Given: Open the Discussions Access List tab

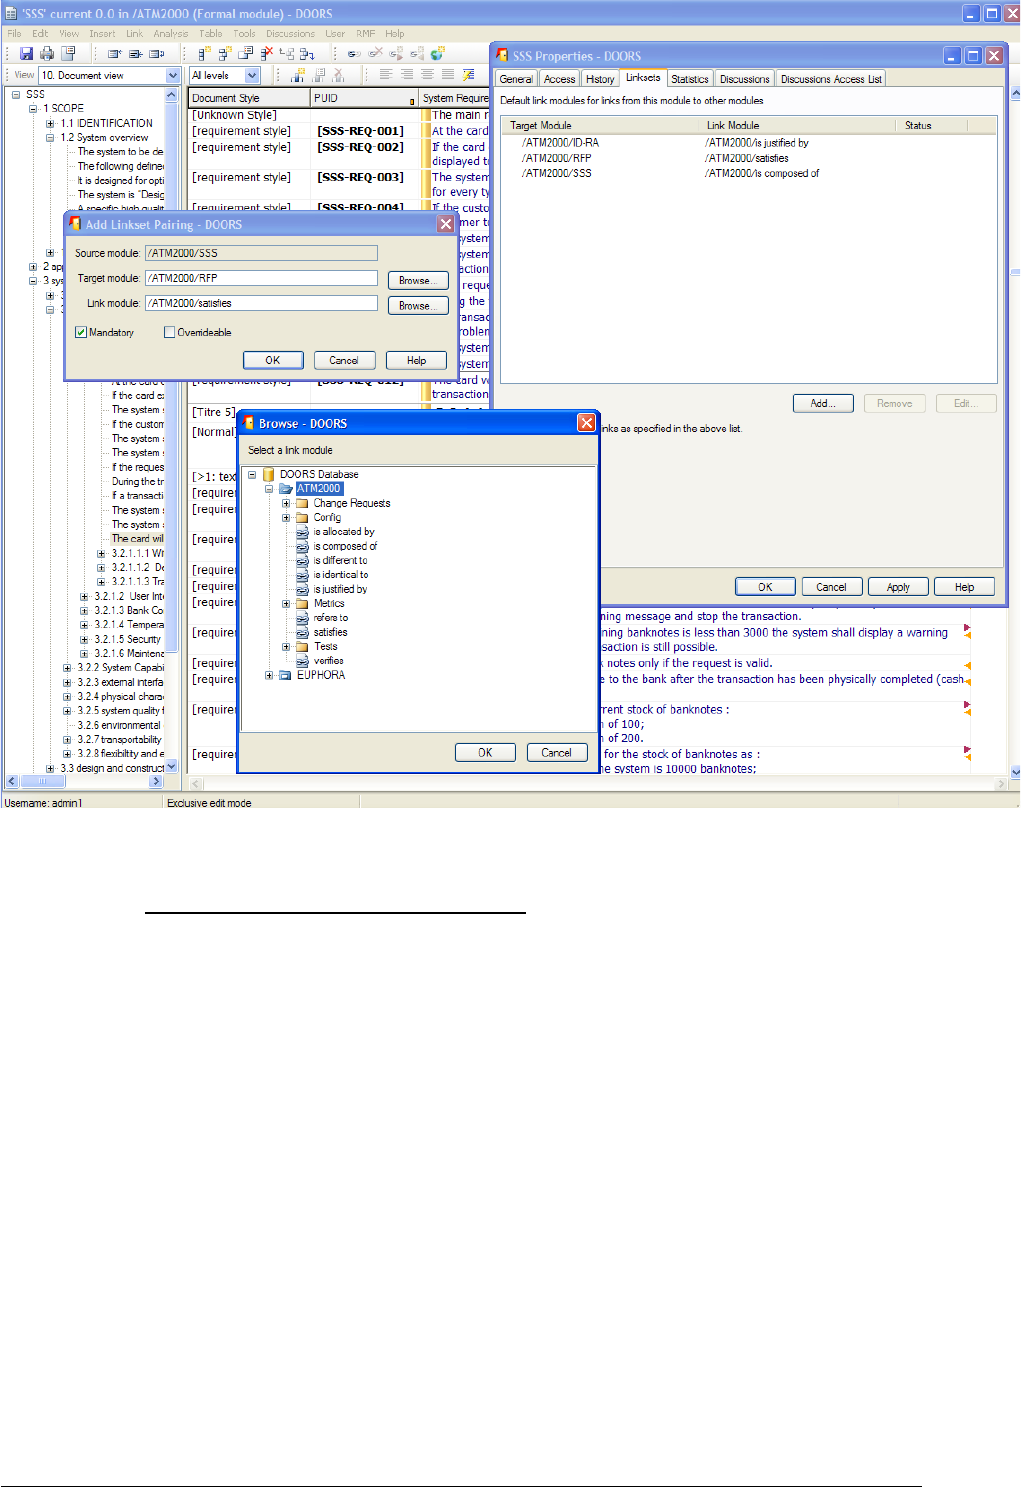Looking at the screenshot, I should tap(831, 79).
